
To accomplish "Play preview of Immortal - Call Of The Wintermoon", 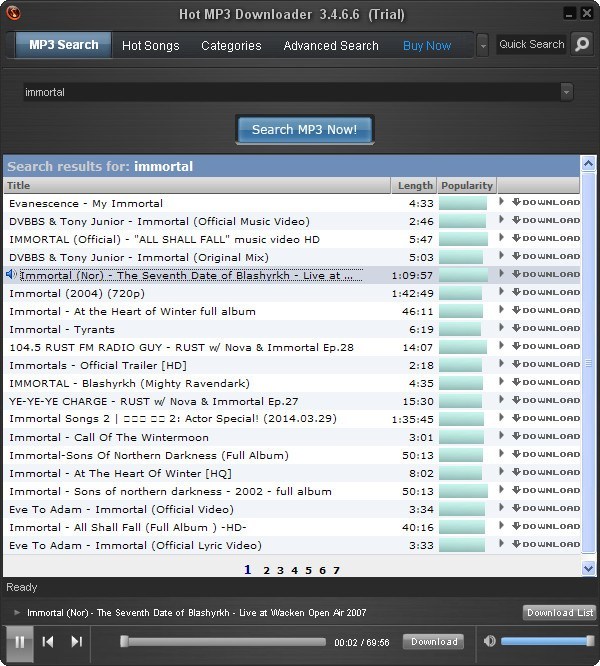I will click(x=501, y=436).
